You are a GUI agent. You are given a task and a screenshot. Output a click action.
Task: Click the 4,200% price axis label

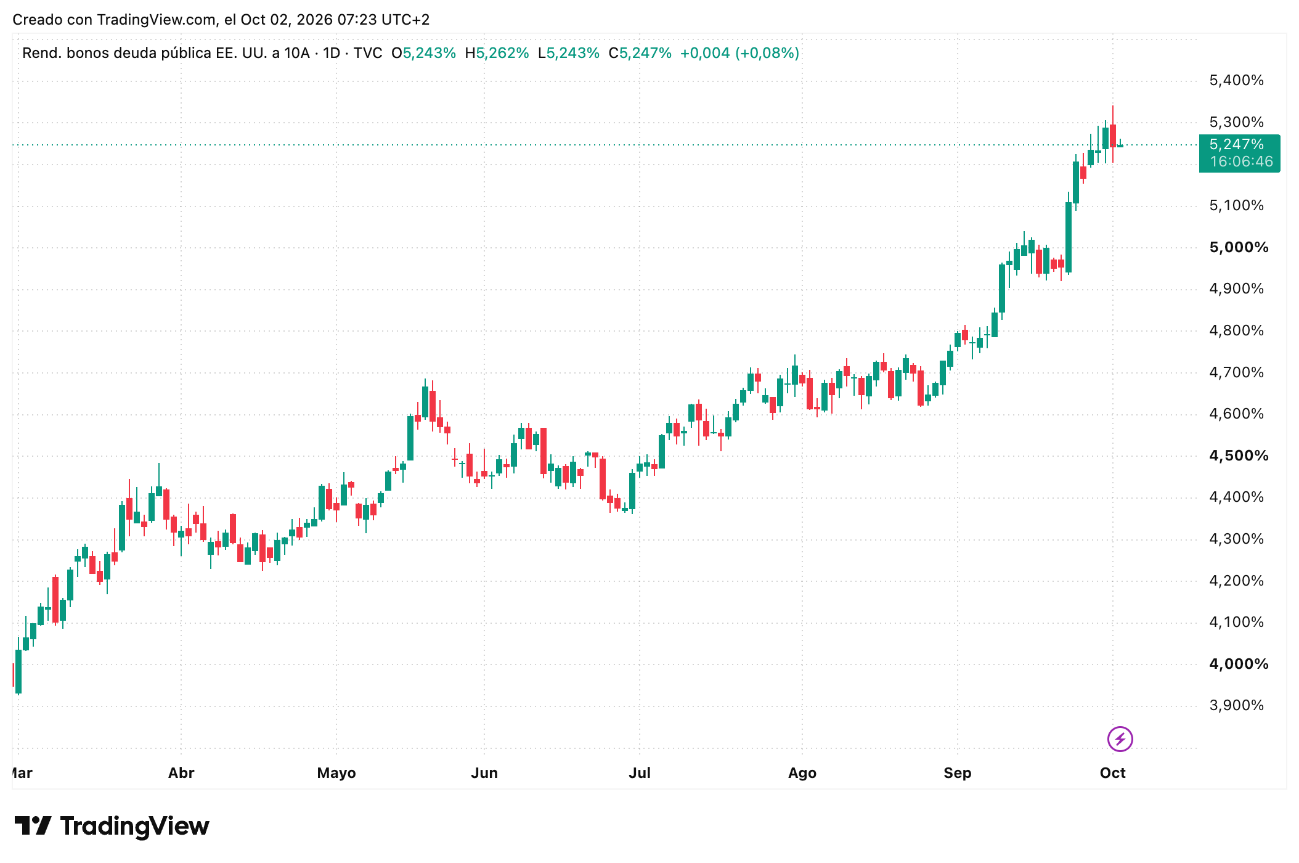pos(1236,580)
